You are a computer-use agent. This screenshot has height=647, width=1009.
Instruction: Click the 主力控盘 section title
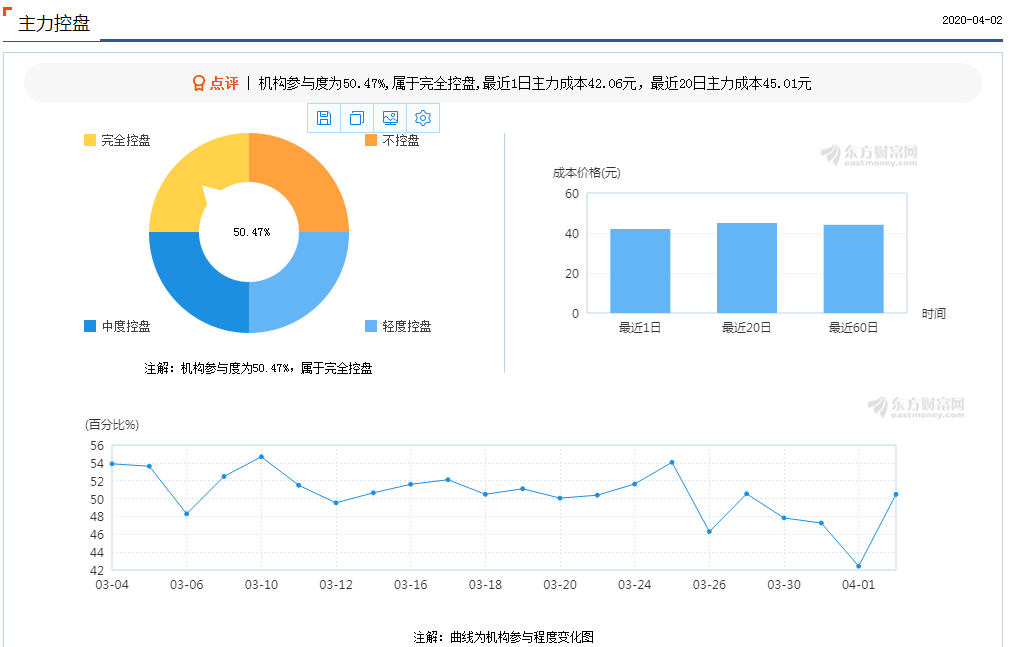[x=54, y=24]
